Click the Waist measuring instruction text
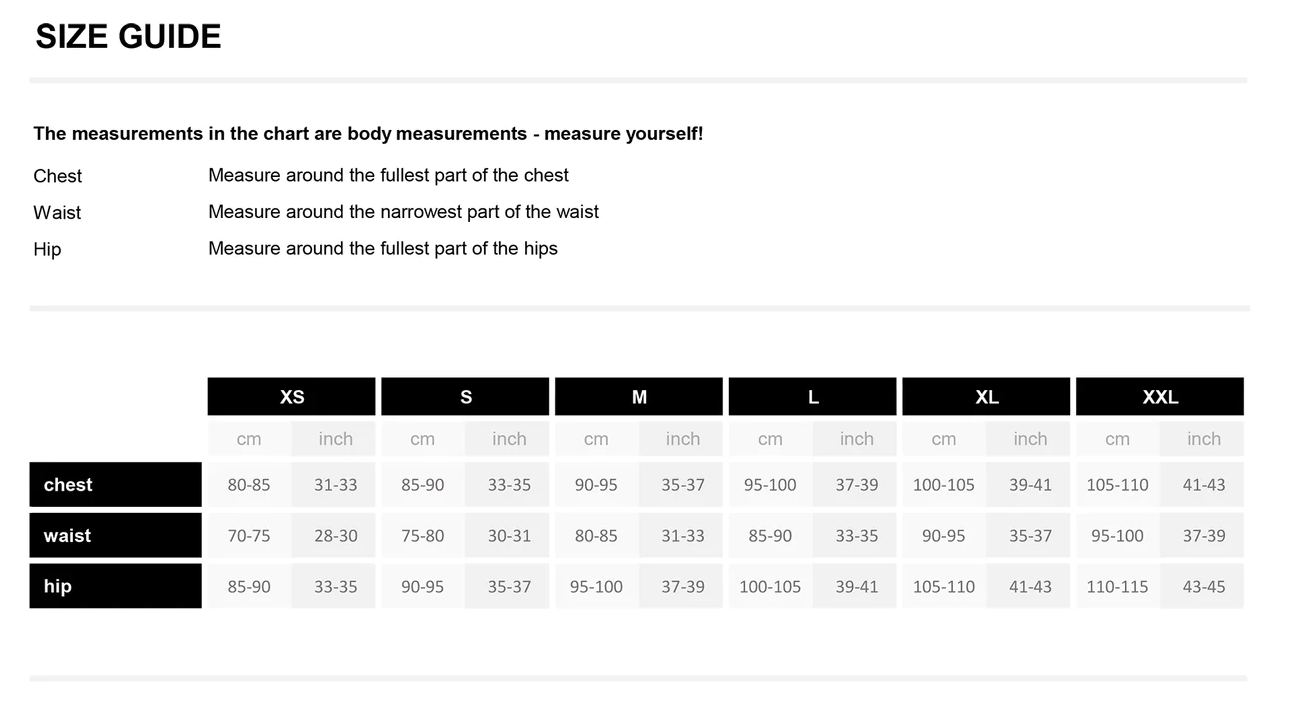 (403, 212)
